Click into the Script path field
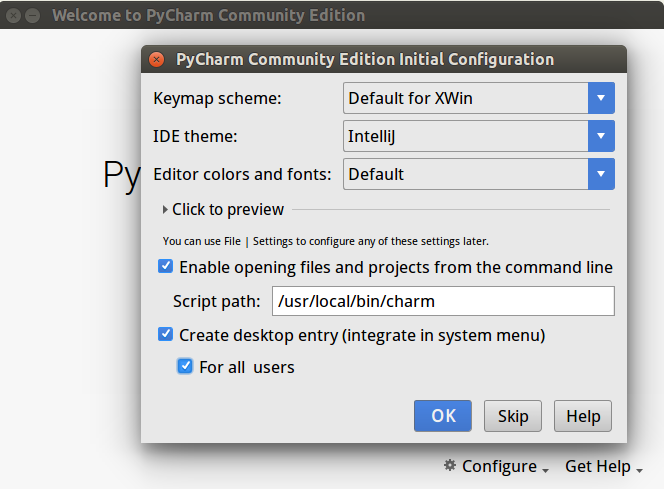 [443, 301]
